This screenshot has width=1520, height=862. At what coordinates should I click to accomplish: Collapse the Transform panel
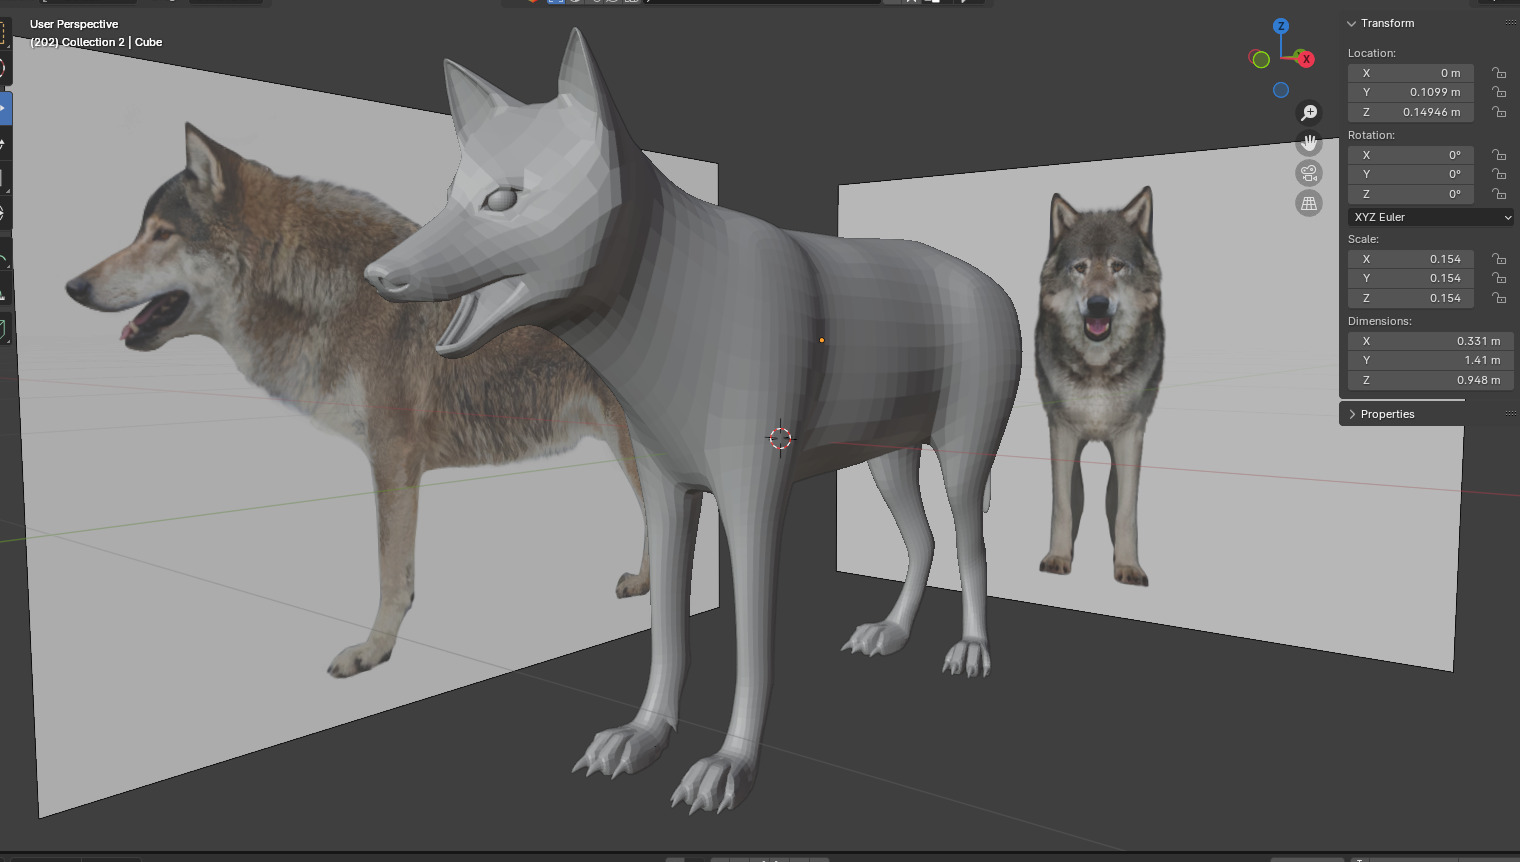click(x=1352, y=23)
